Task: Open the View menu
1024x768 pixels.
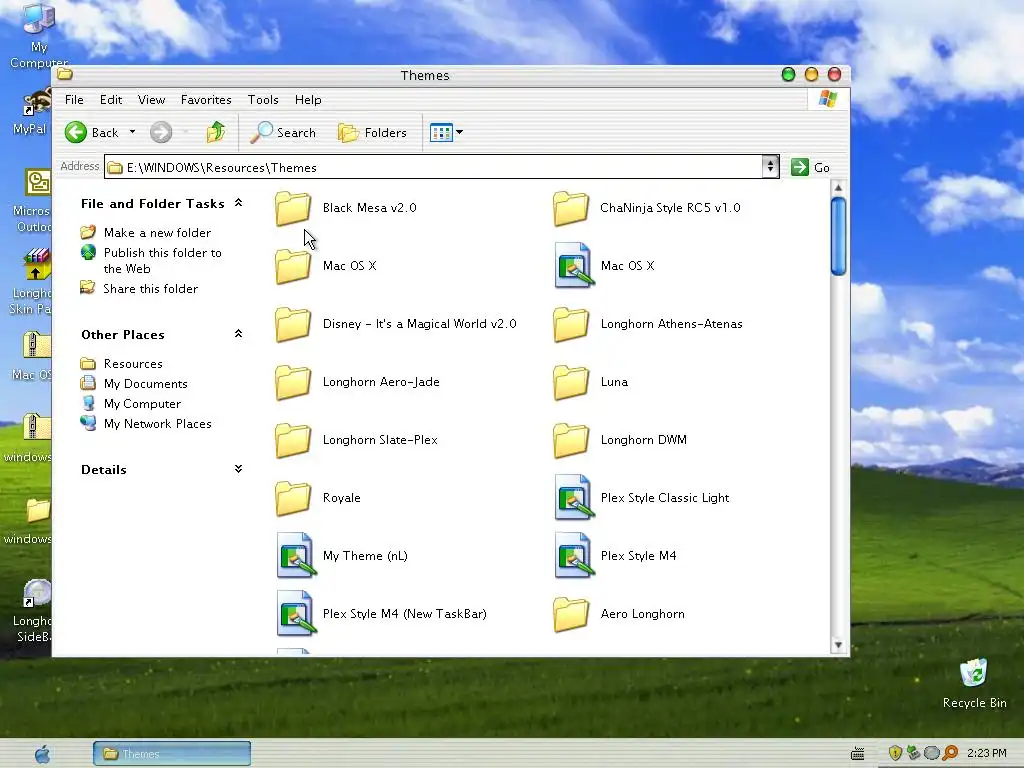Action: click(151, 100)
